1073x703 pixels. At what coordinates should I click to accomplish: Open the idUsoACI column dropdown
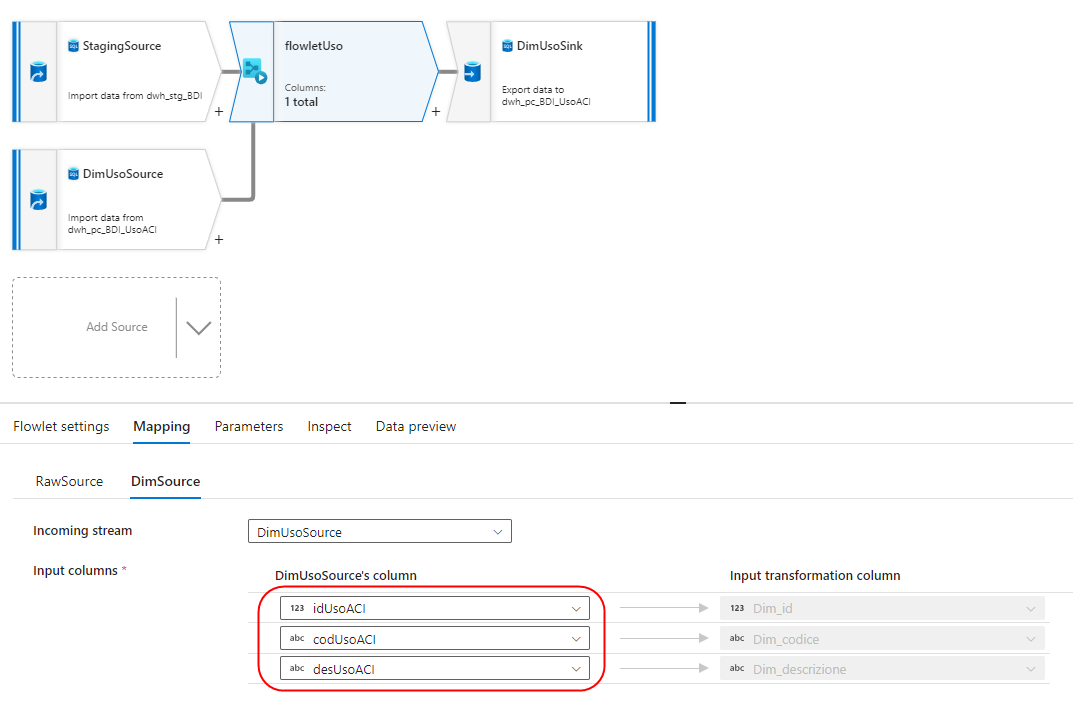[x=576, y=607]
